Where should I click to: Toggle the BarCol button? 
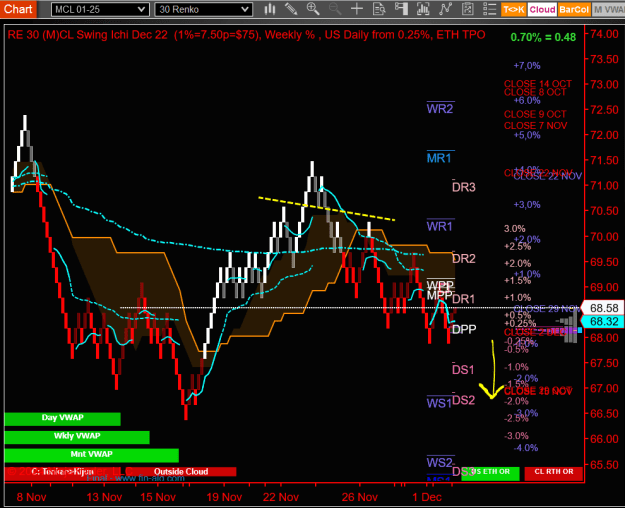tap(574, 10)
